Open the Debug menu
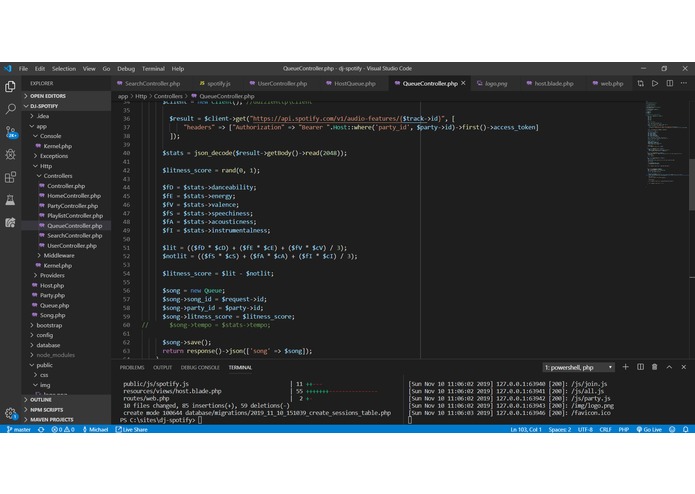This screenshot has width=695, height=494. click(x=126, y=69)
